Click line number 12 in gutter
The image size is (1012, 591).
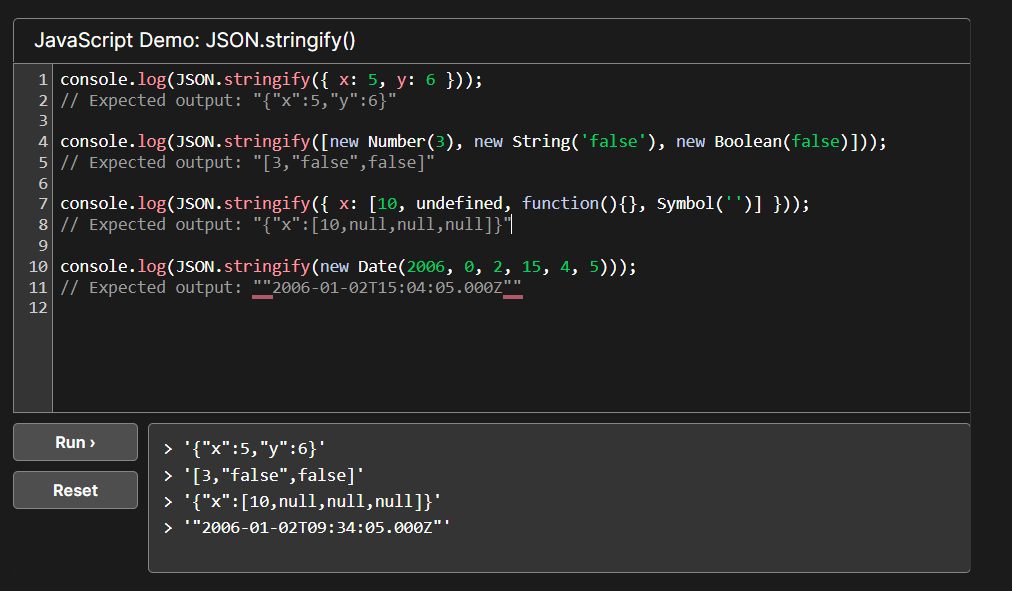point(38,308)
